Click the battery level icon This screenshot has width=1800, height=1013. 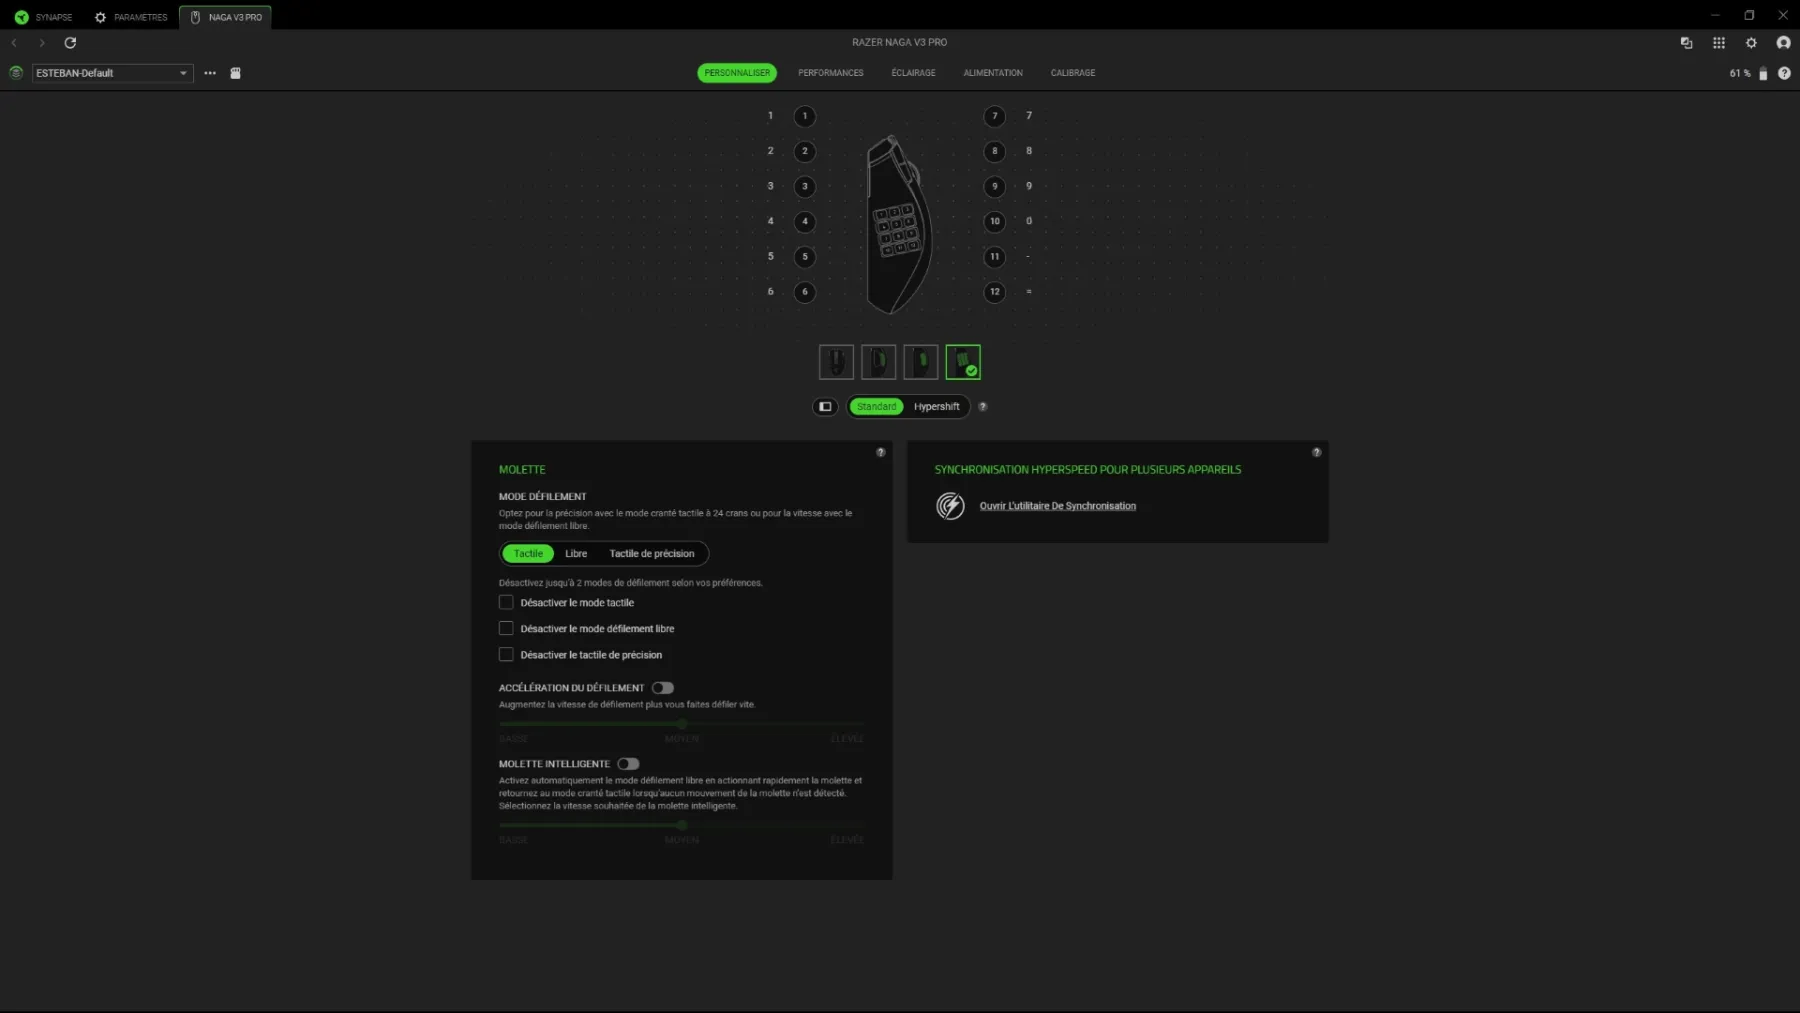(1763, 74)
